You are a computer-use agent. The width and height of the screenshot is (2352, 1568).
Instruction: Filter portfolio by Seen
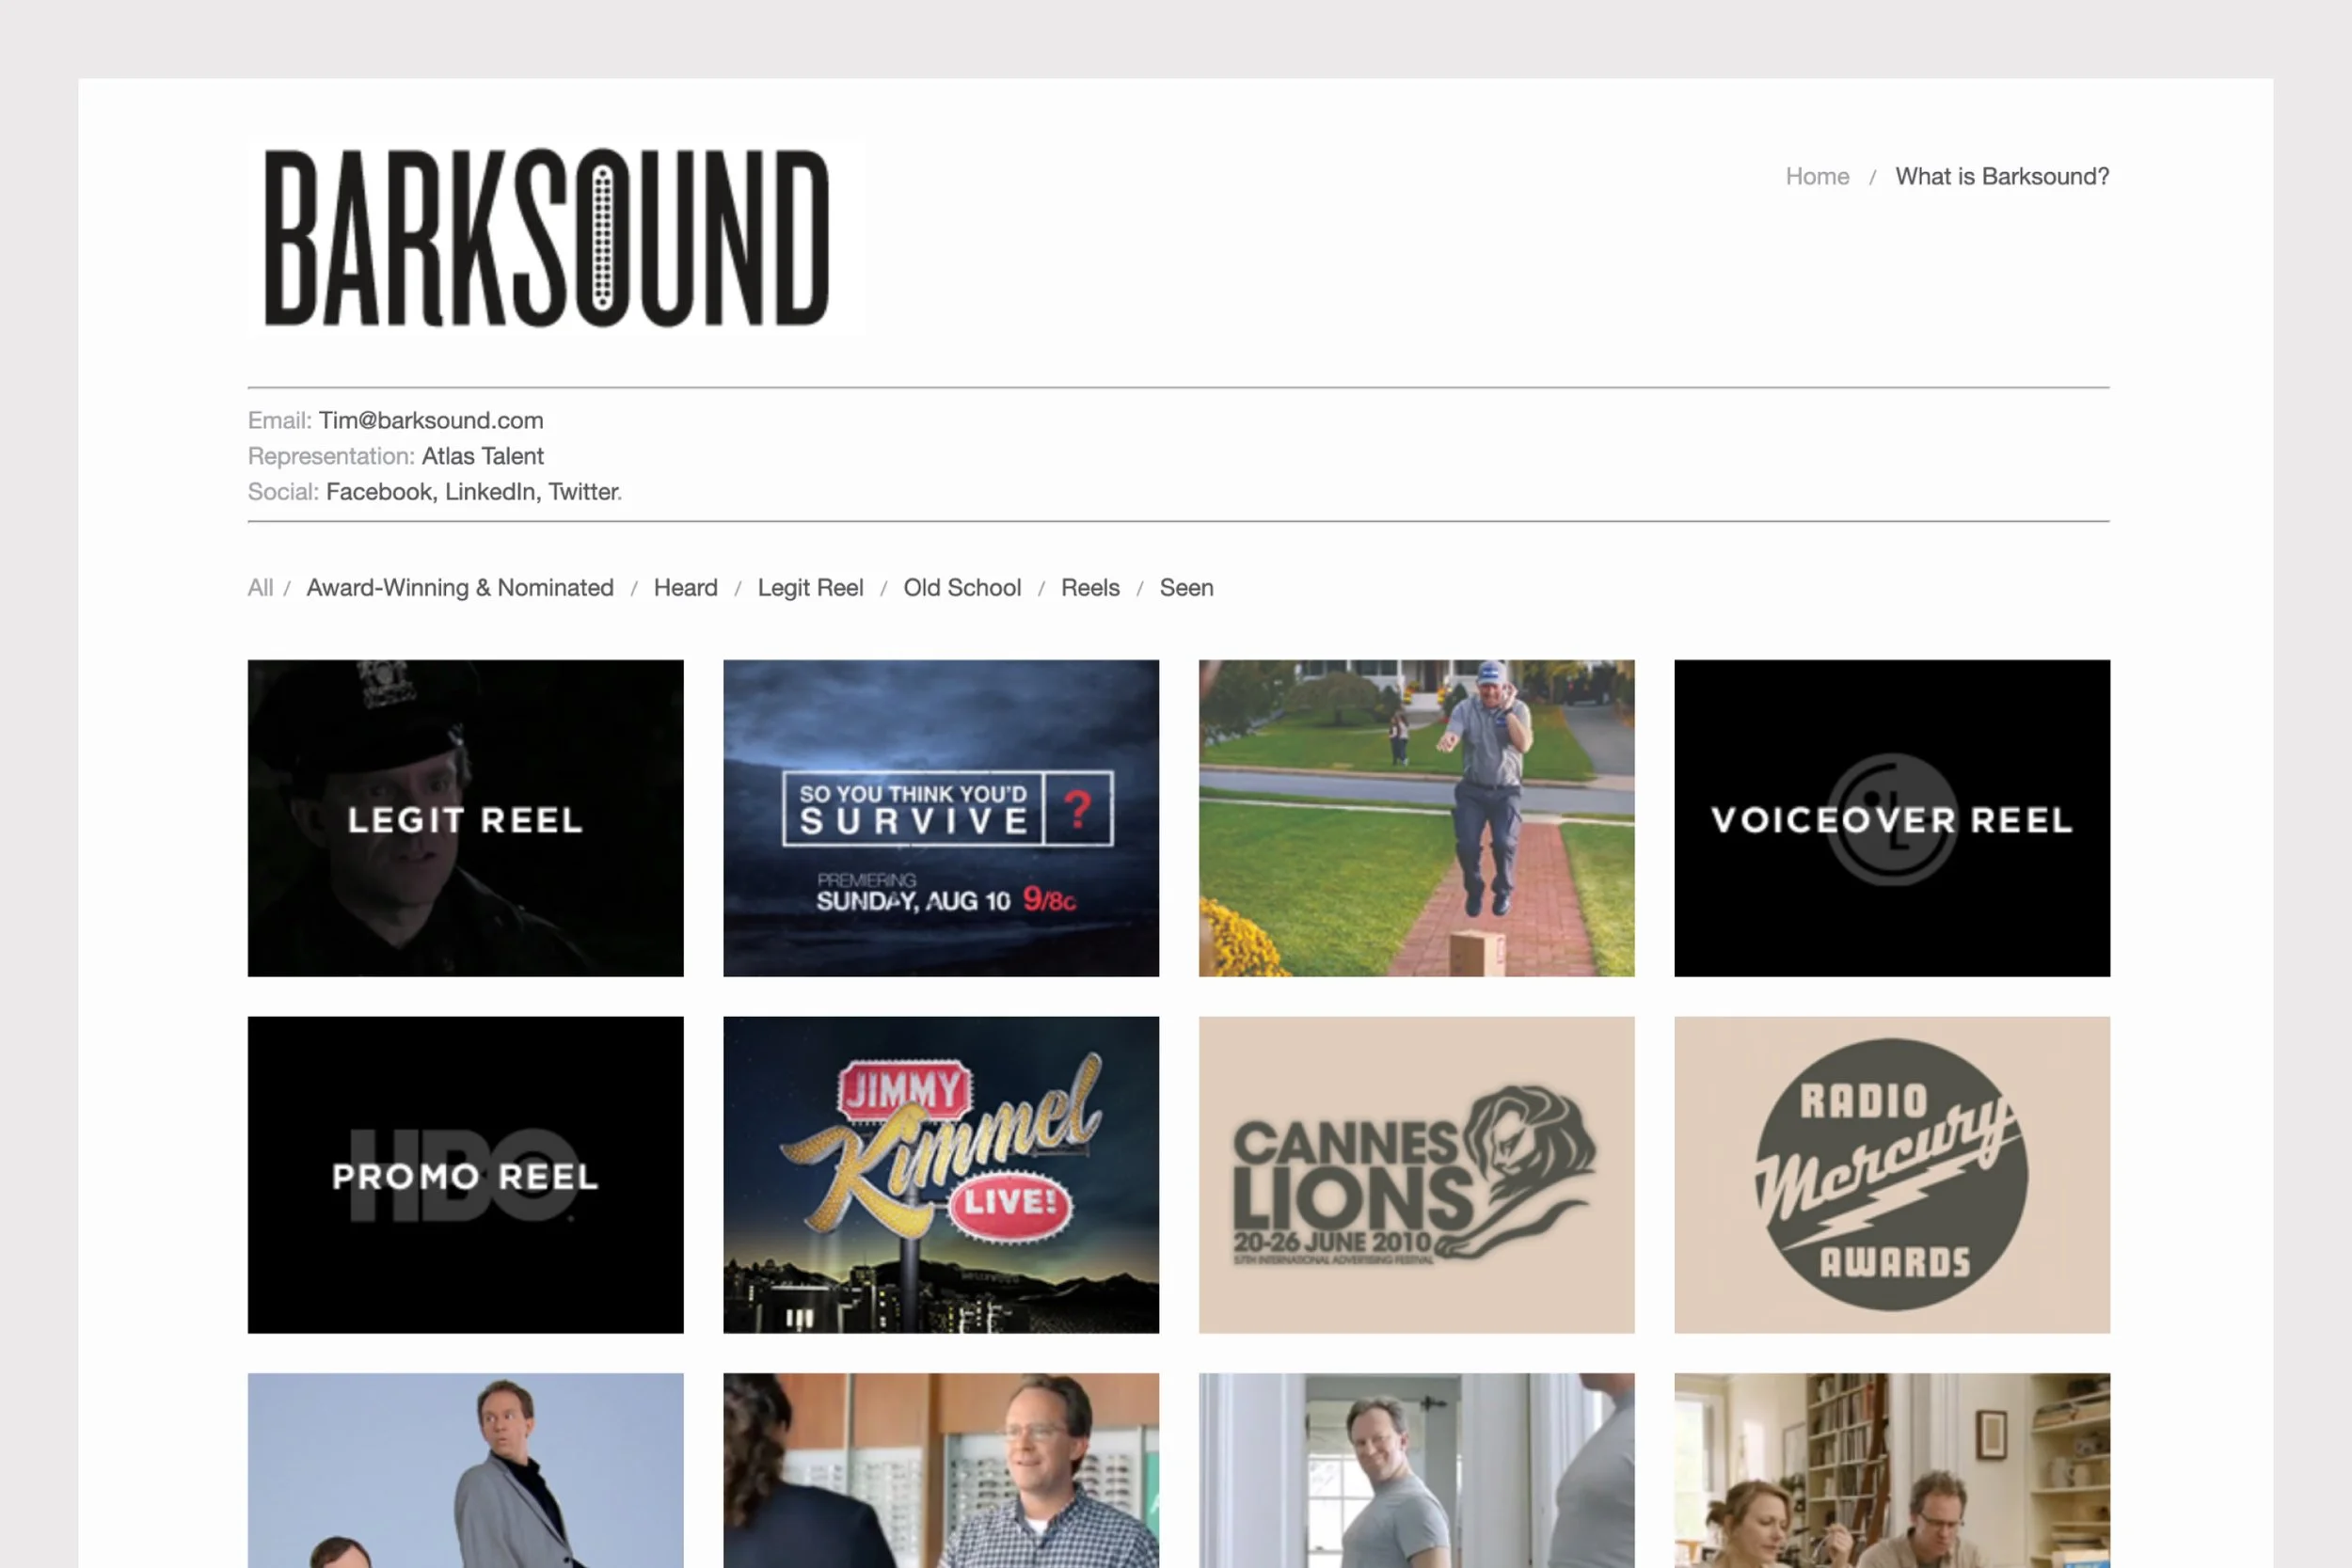(x=1186, y=588)
